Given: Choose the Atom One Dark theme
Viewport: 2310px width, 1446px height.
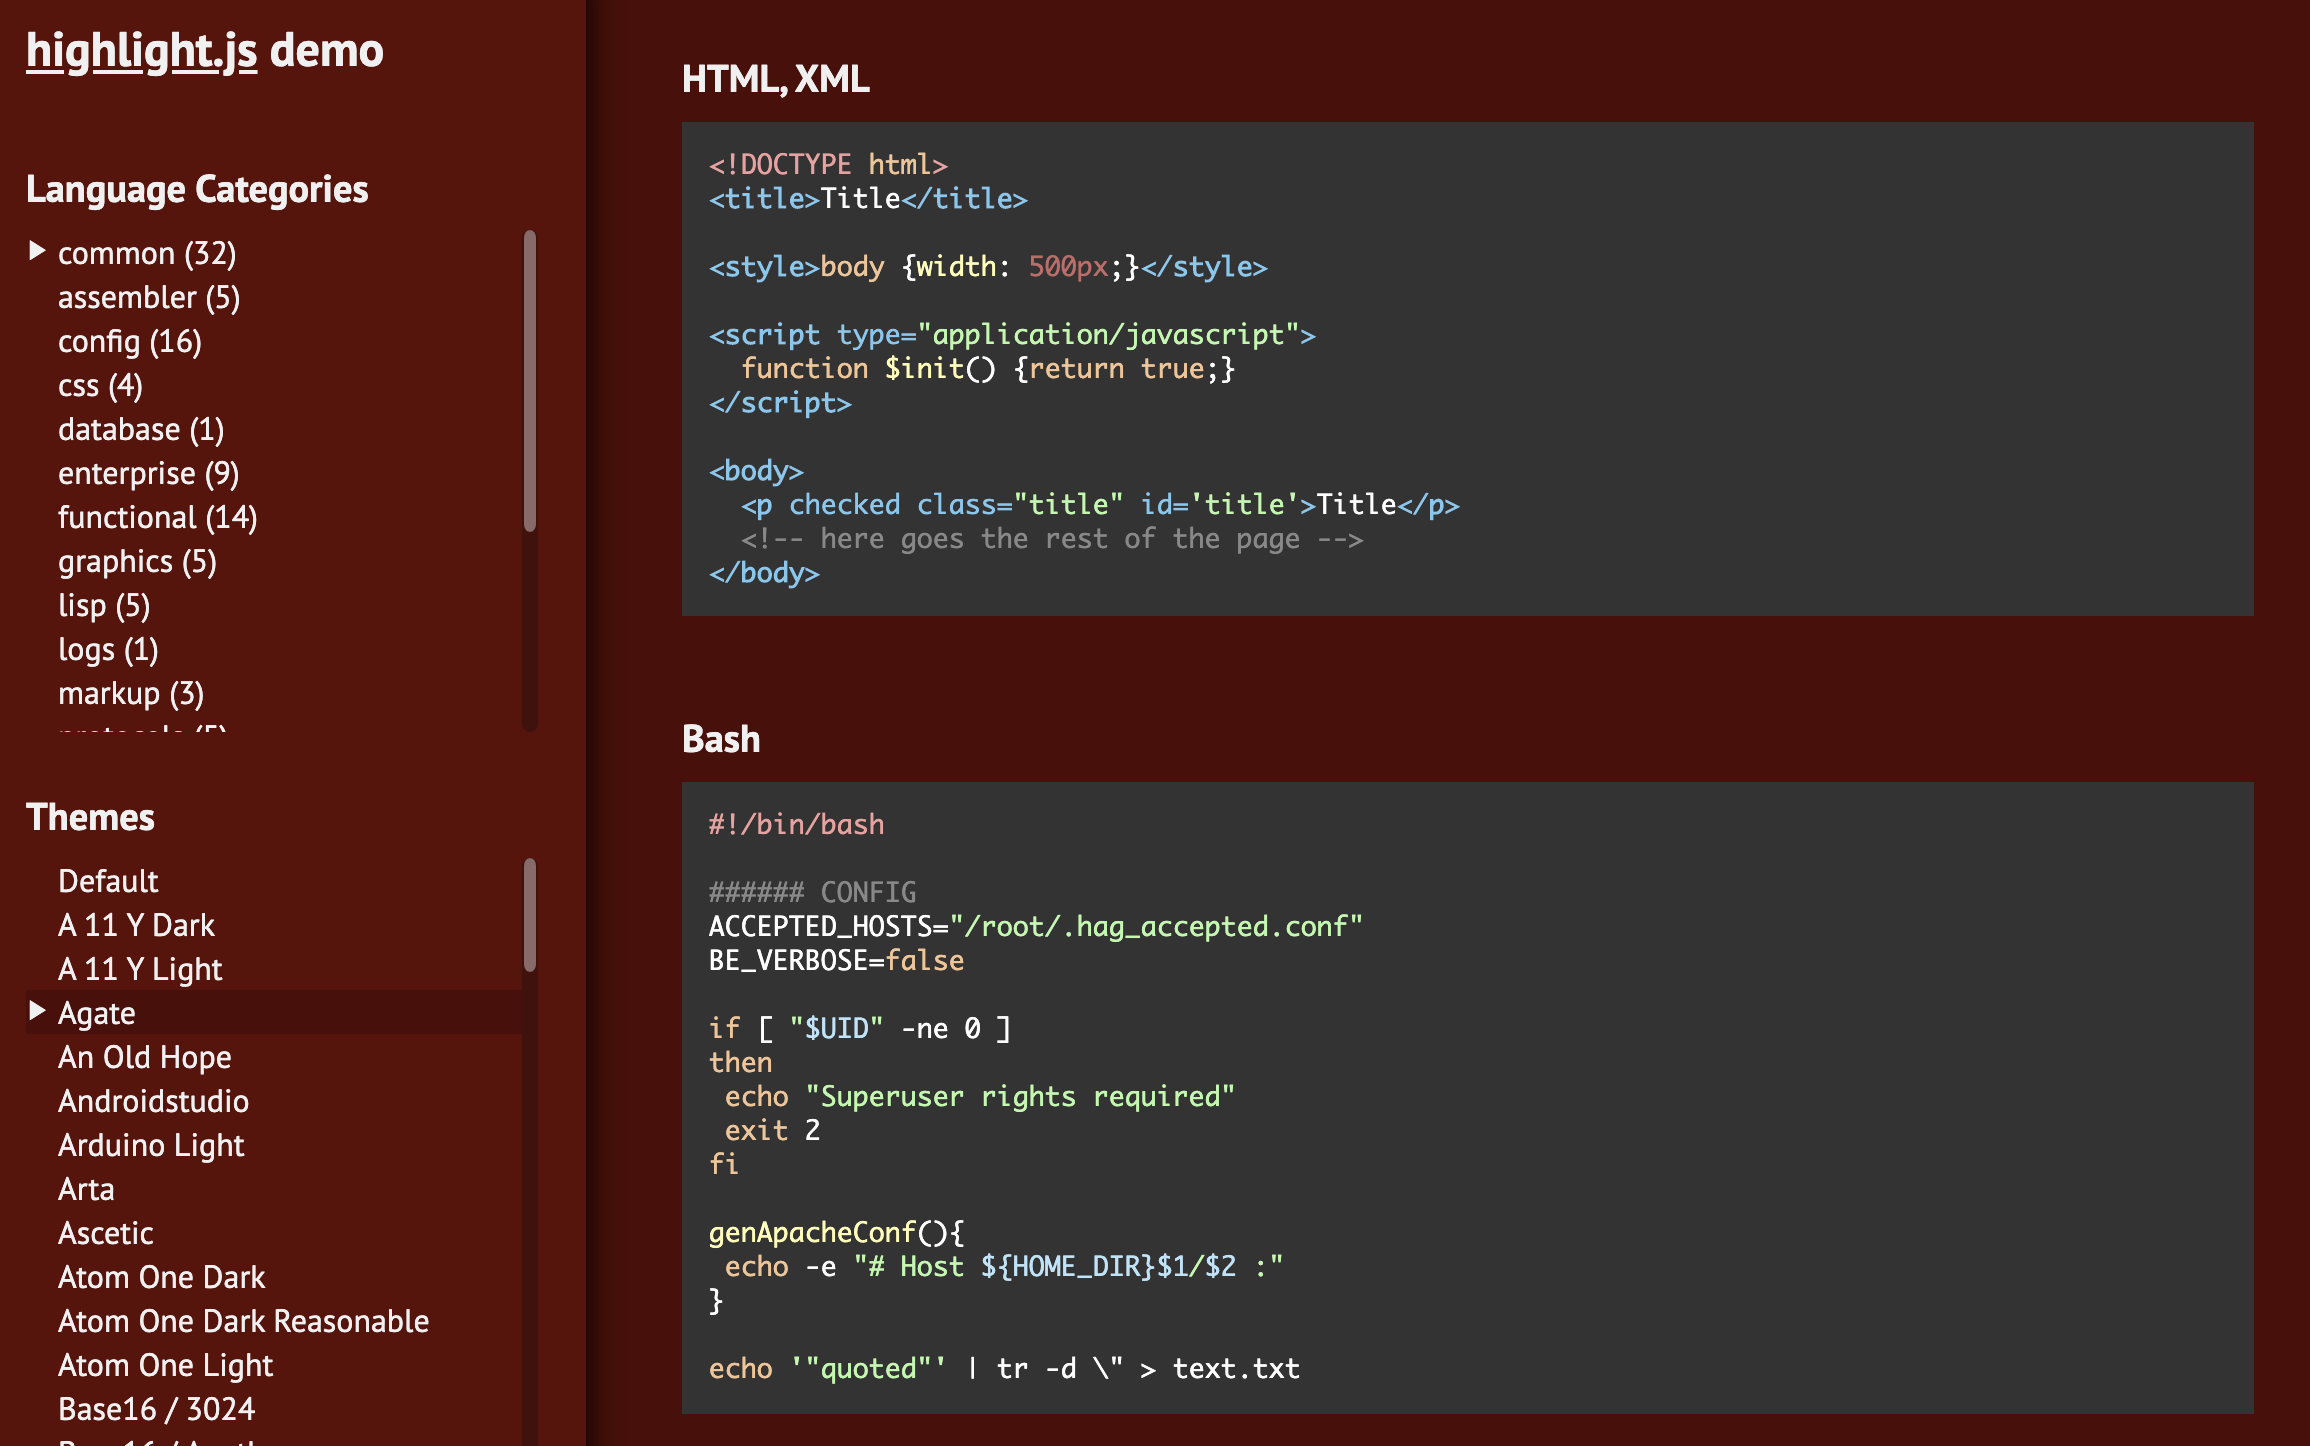Looking at the screenshot, I should click(161, 1278).
